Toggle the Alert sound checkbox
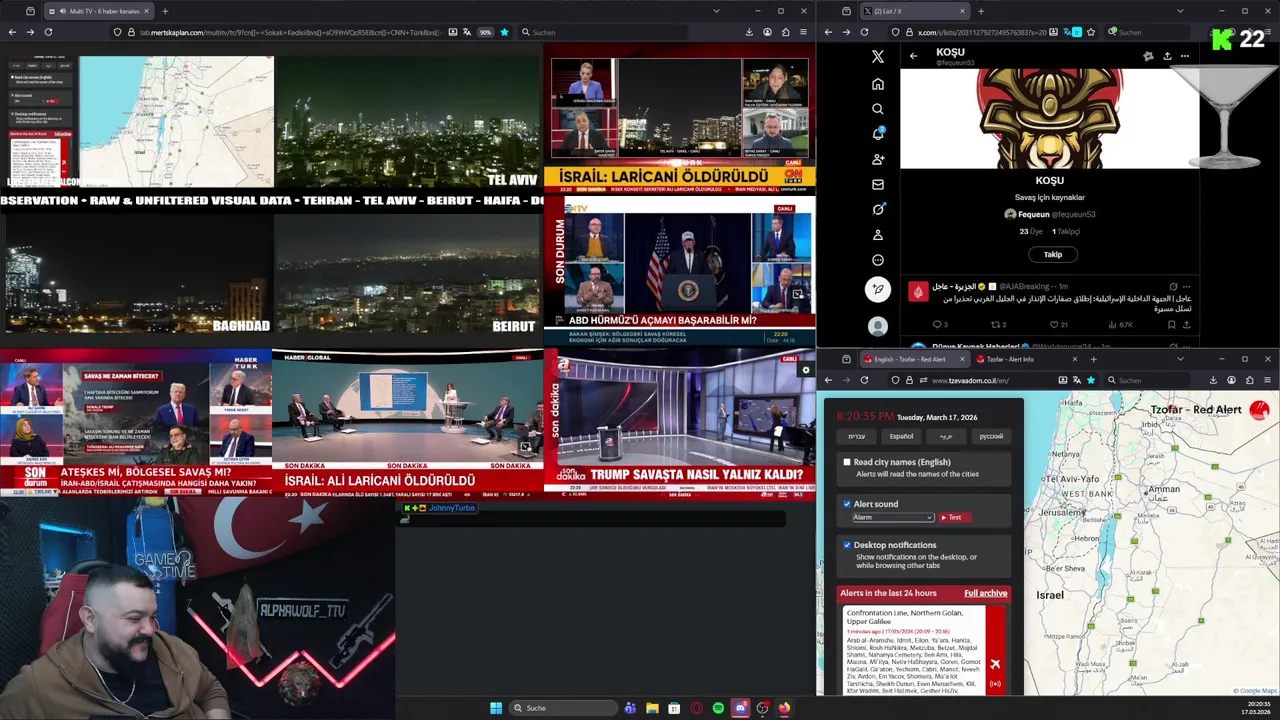1280x720 pixels. tap(847, 504)
